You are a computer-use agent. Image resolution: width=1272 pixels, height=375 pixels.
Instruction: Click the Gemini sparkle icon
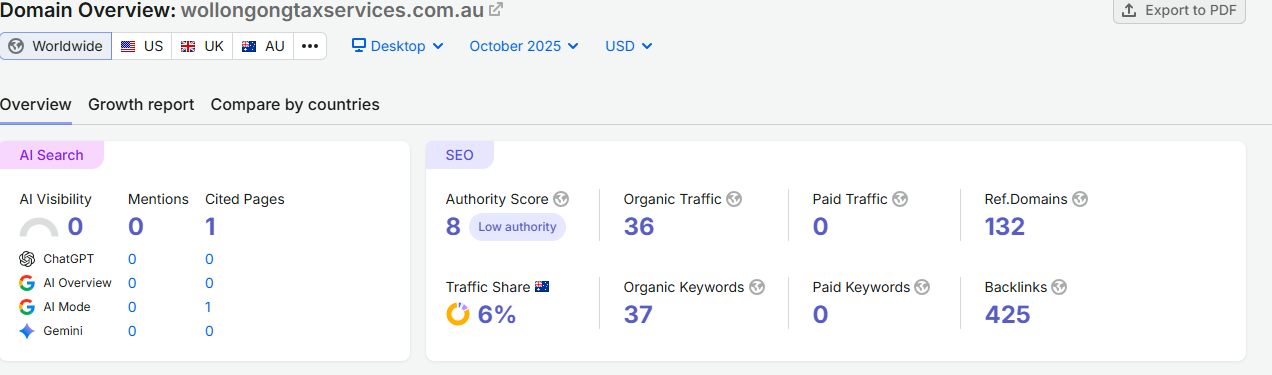pyautogui.click(x=27, y=331)
